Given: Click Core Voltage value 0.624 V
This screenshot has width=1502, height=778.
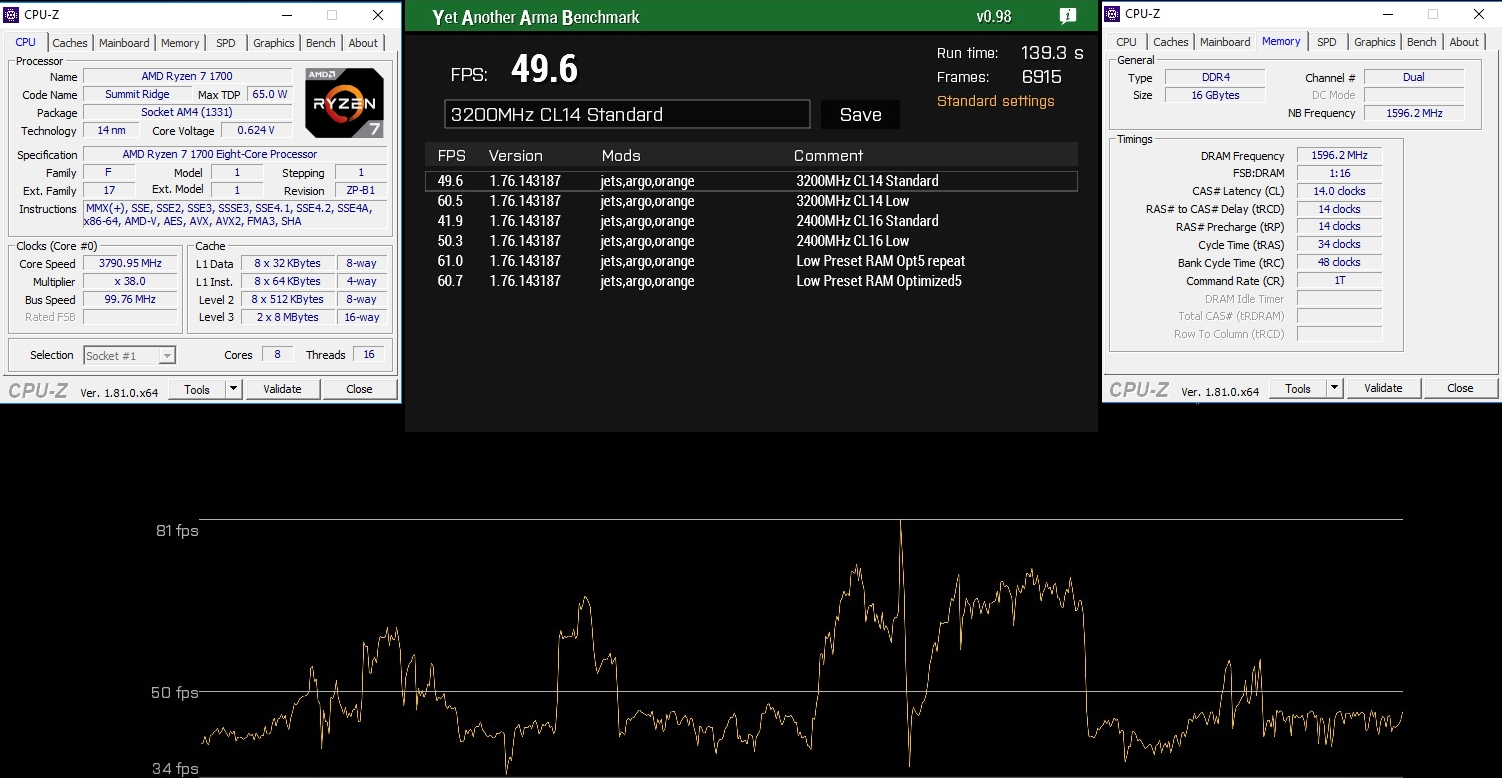Looking at the screenshot, I should pos(257,131).
